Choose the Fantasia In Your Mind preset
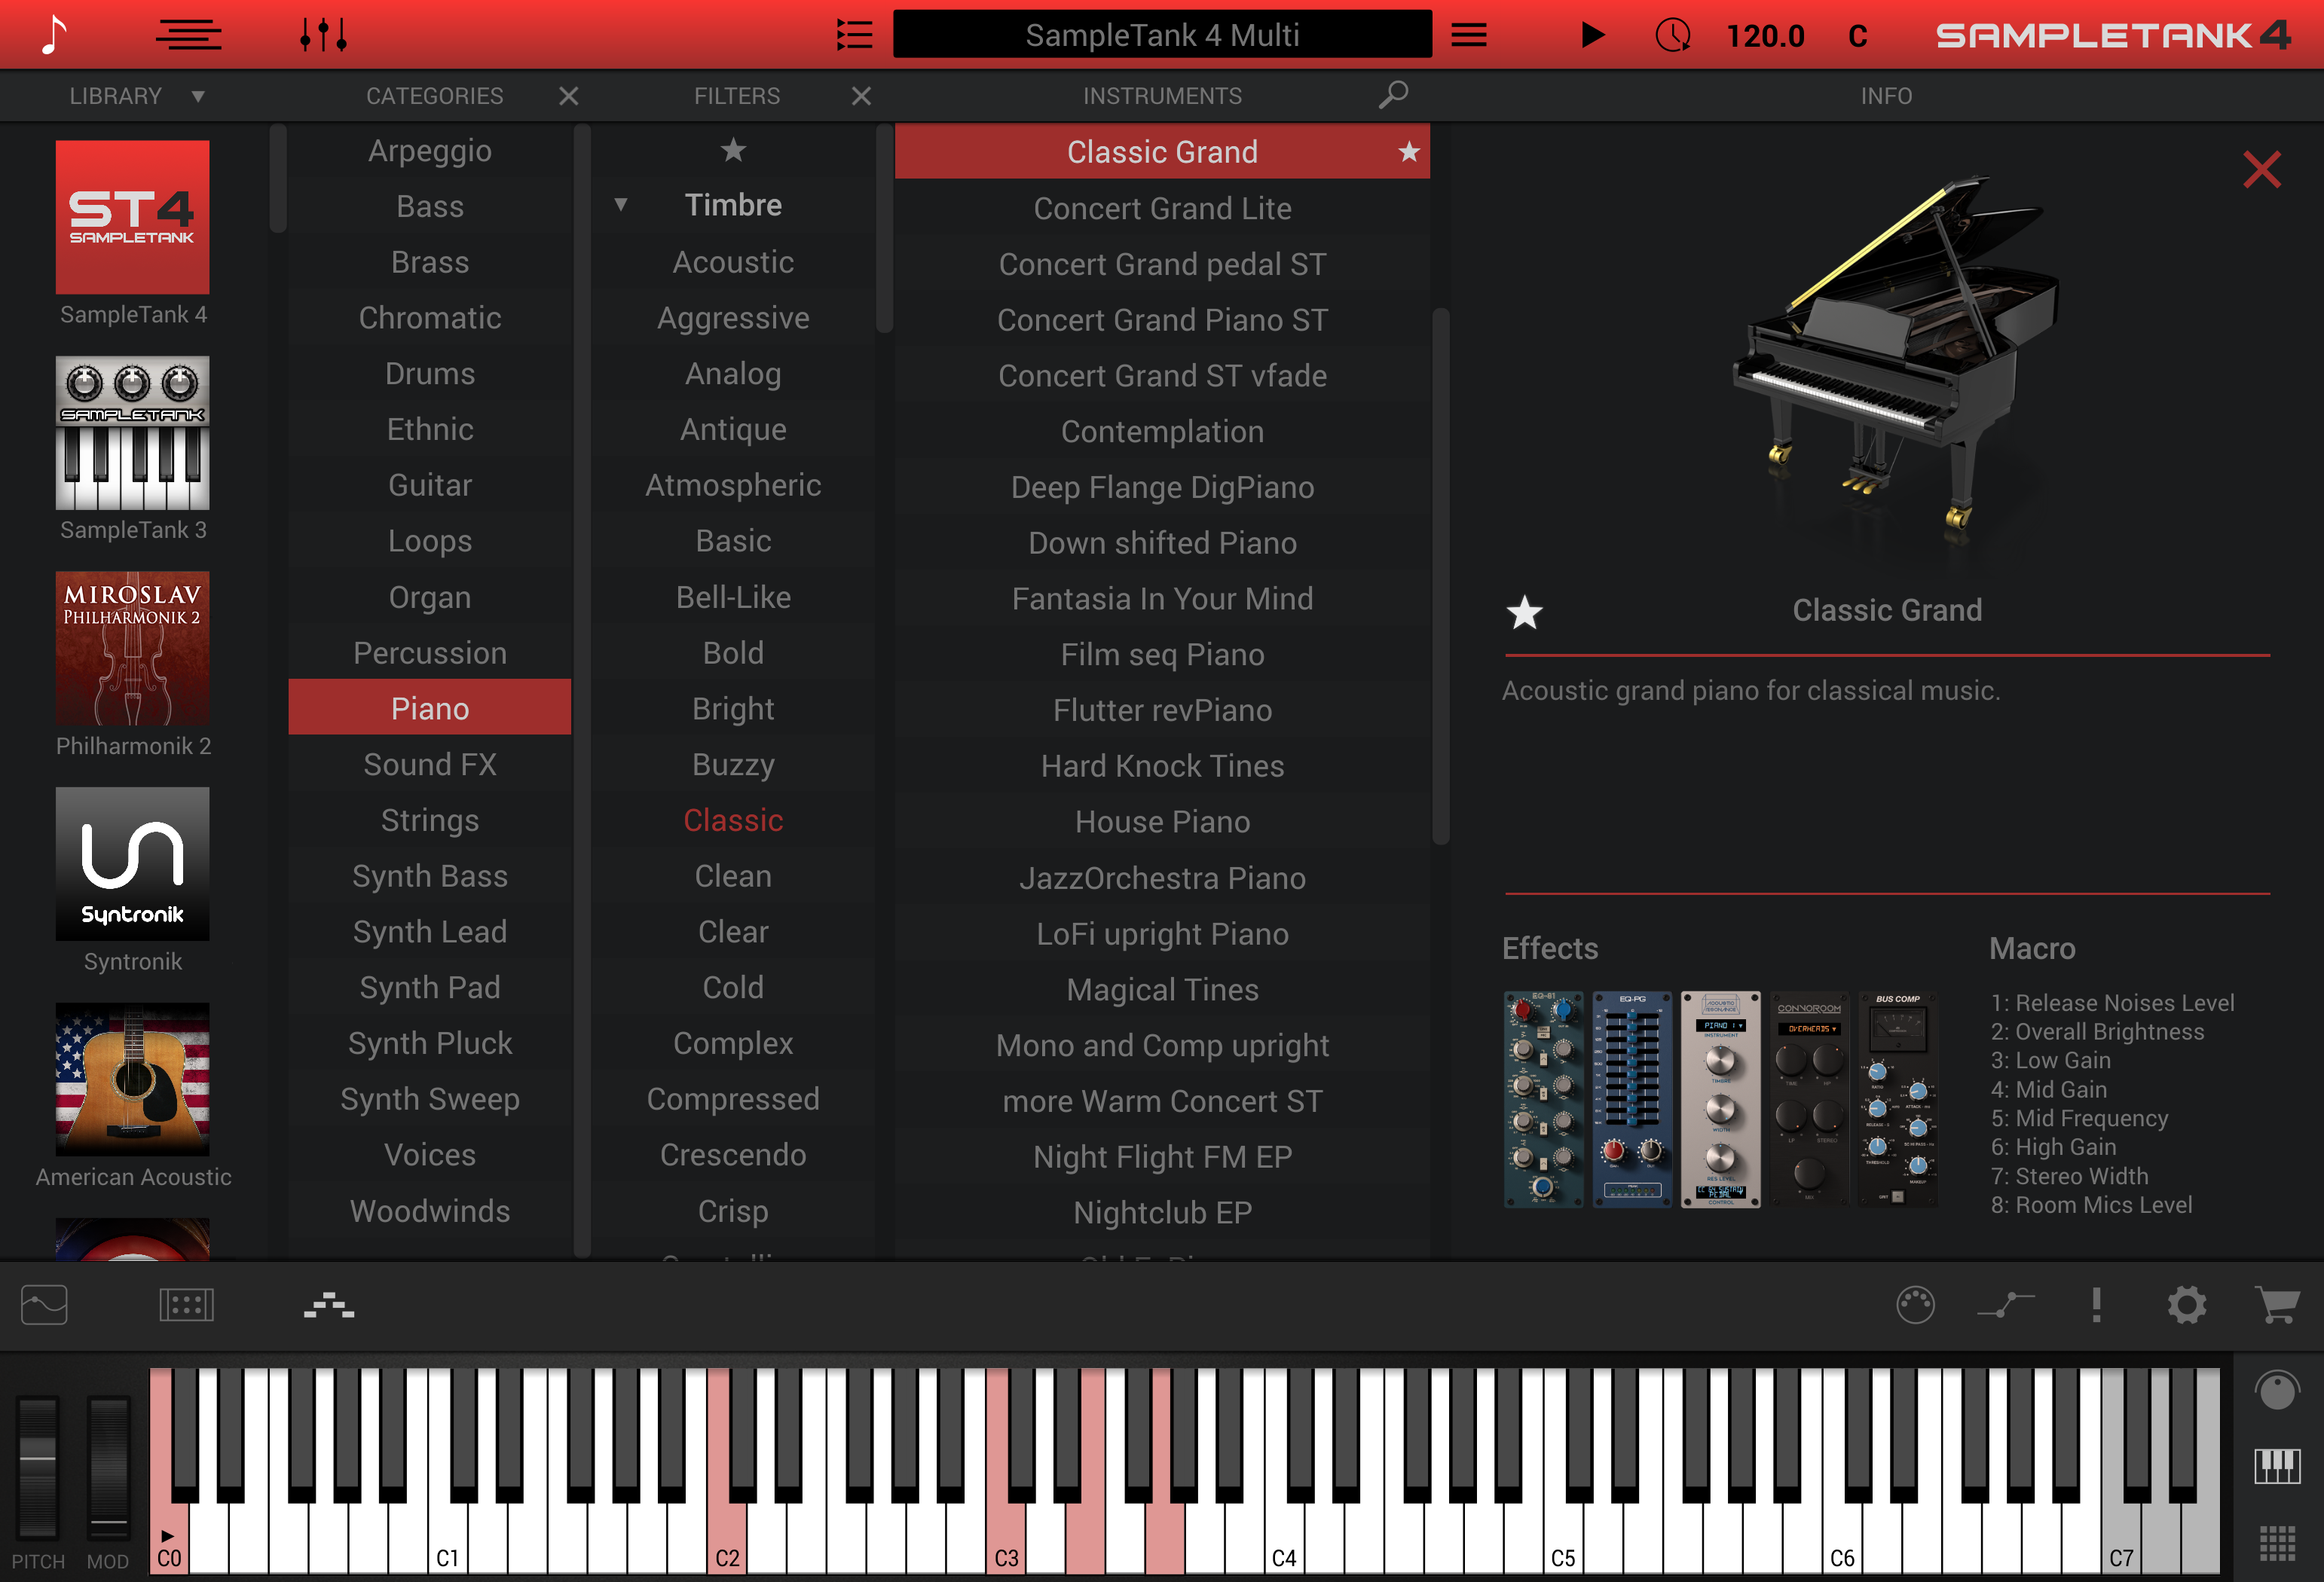Viewport: 2324px width, 1582px height. 1162,598
